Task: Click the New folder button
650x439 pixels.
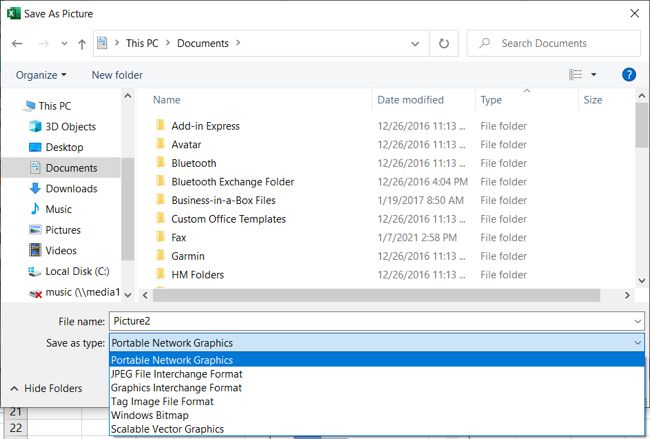Action: pos(117,75)
